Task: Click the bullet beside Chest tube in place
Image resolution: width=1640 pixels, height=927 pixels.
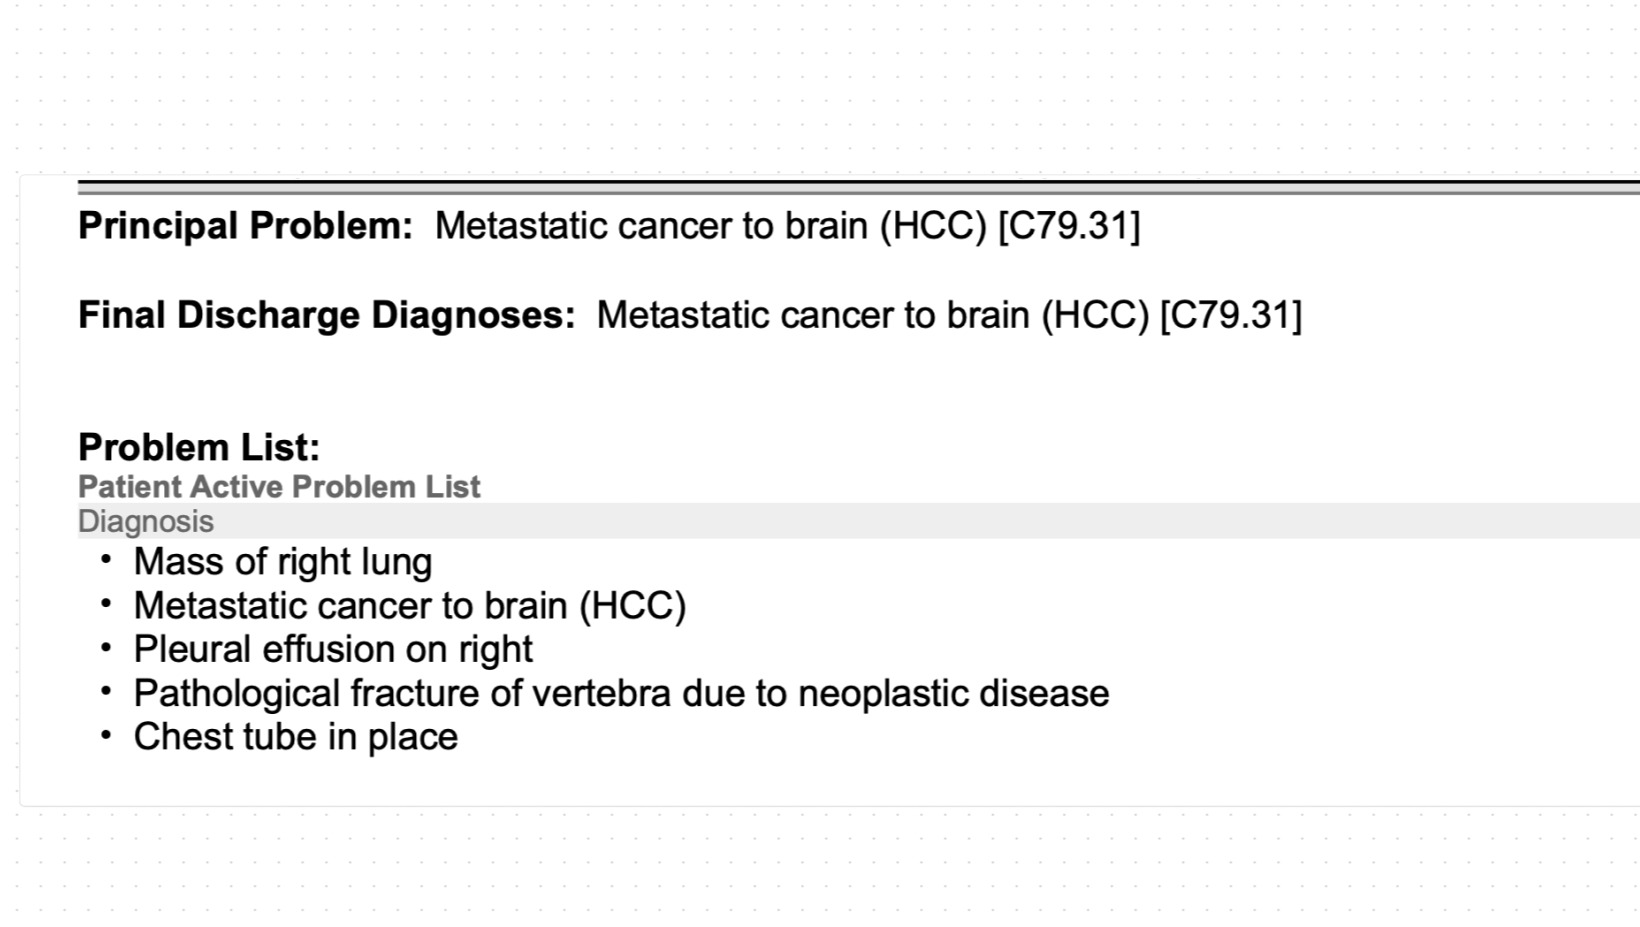Action: click(x=106, y=736)
